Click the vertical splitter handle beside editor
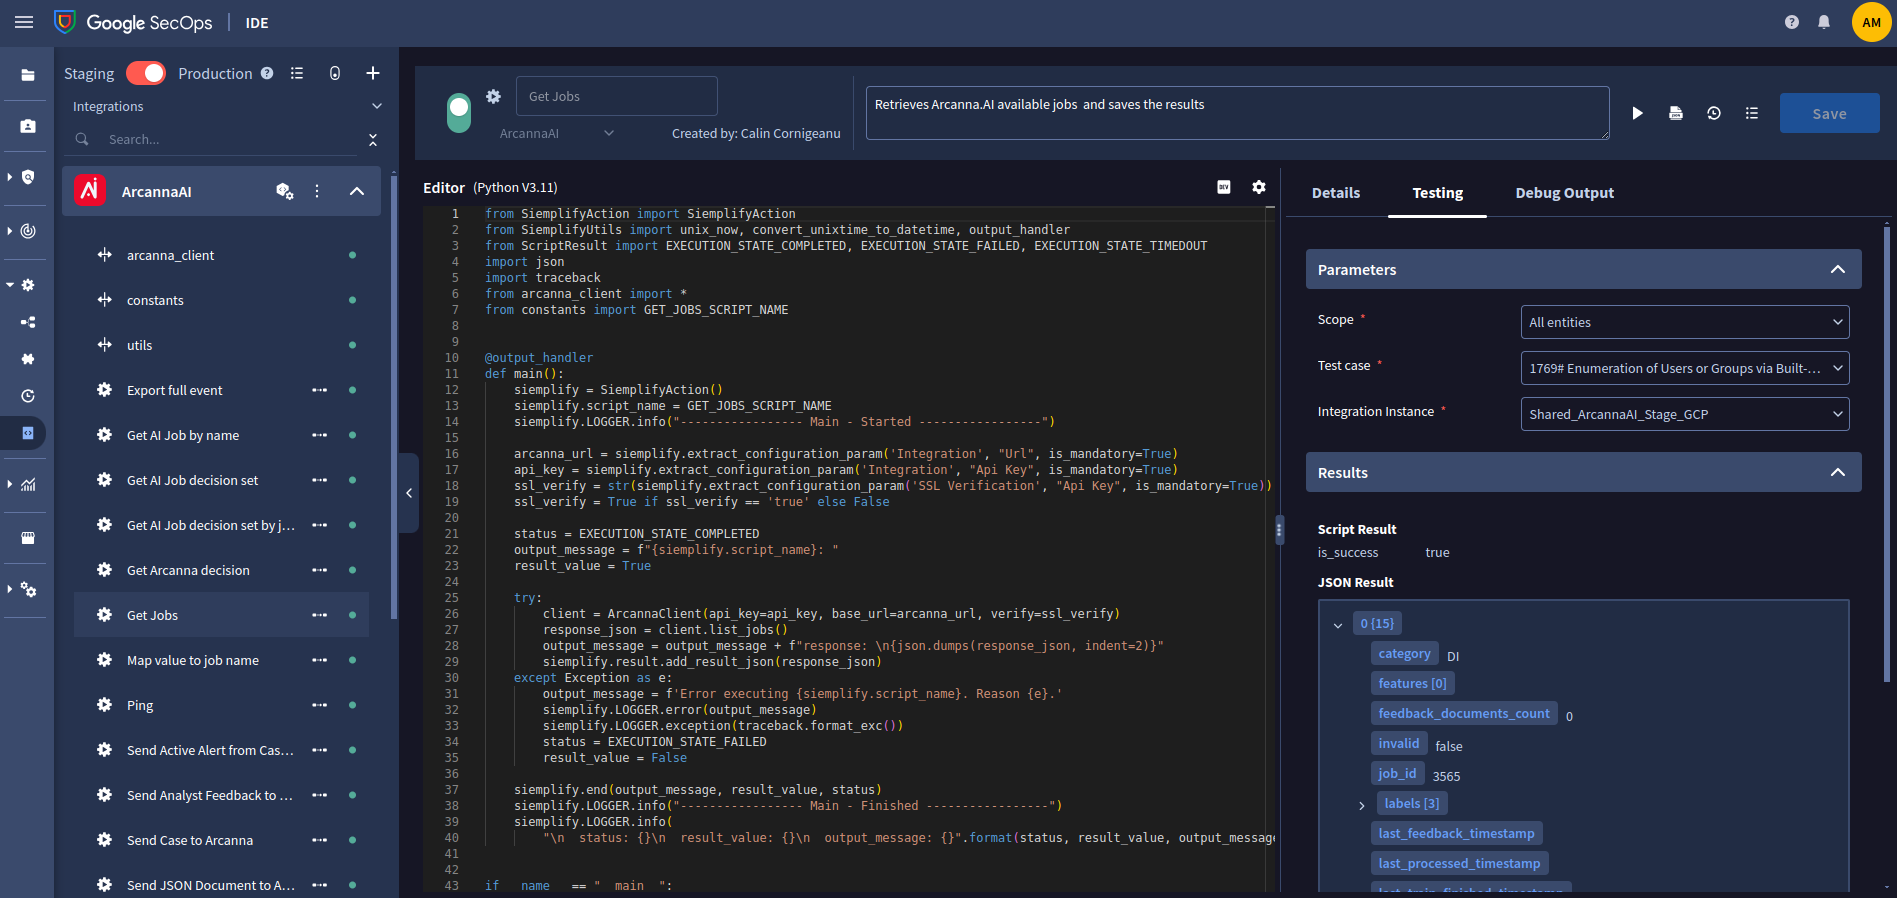1897x898 pixels. point(1279,530)
